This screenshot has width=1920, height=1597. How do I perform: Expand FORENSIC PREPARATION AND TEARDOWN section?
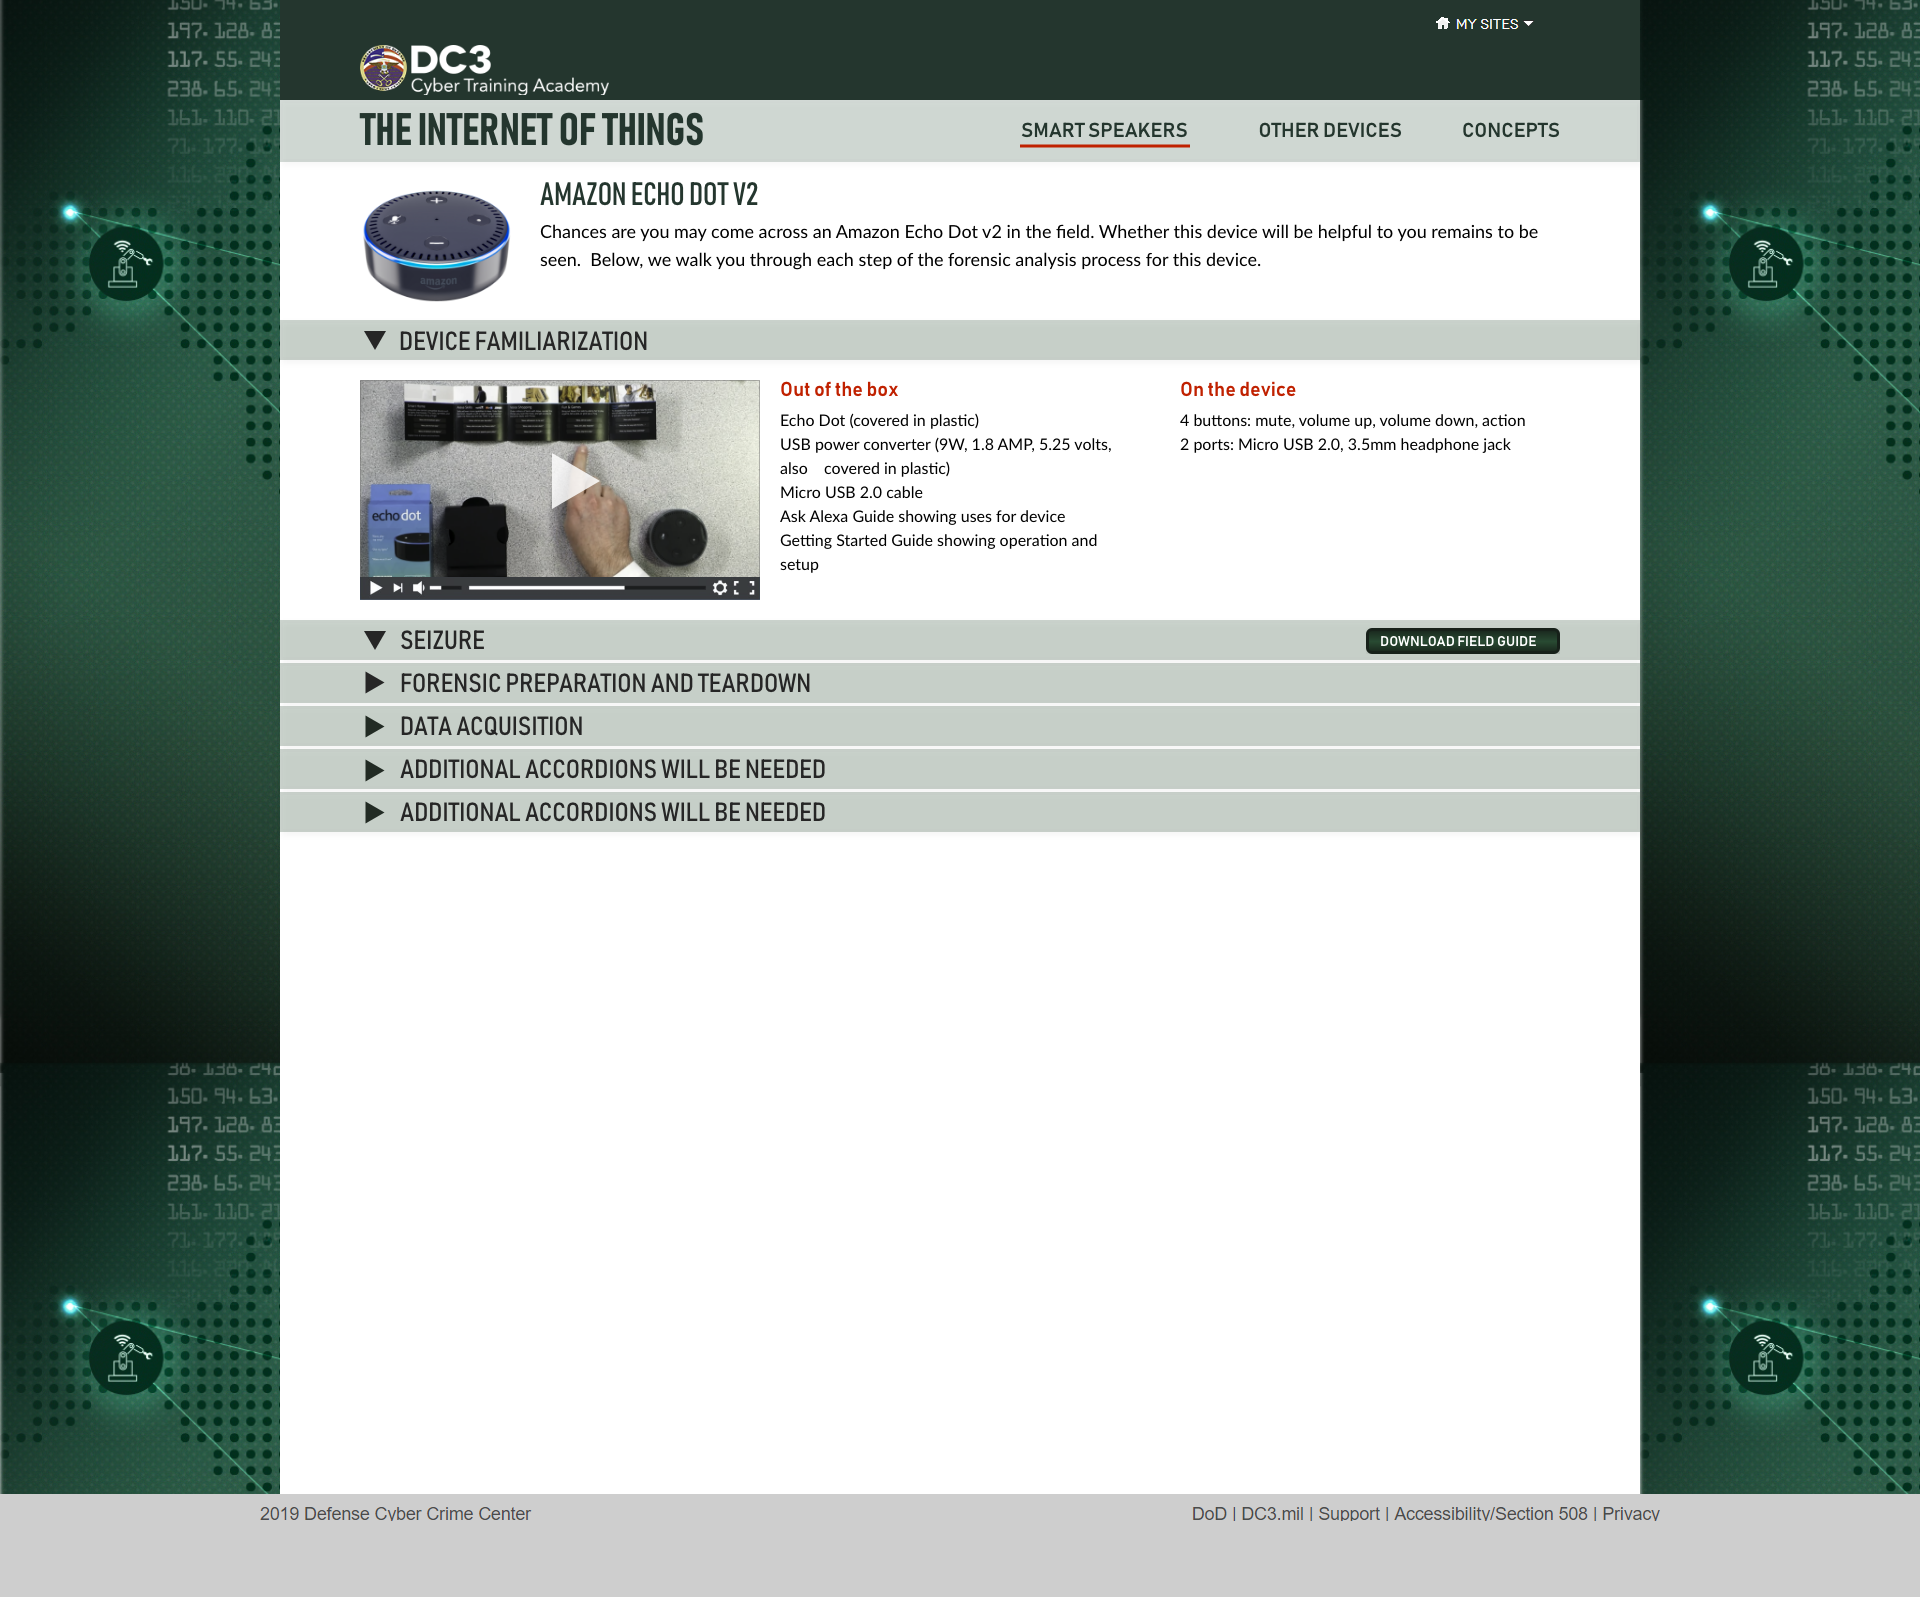click(959, 683)
